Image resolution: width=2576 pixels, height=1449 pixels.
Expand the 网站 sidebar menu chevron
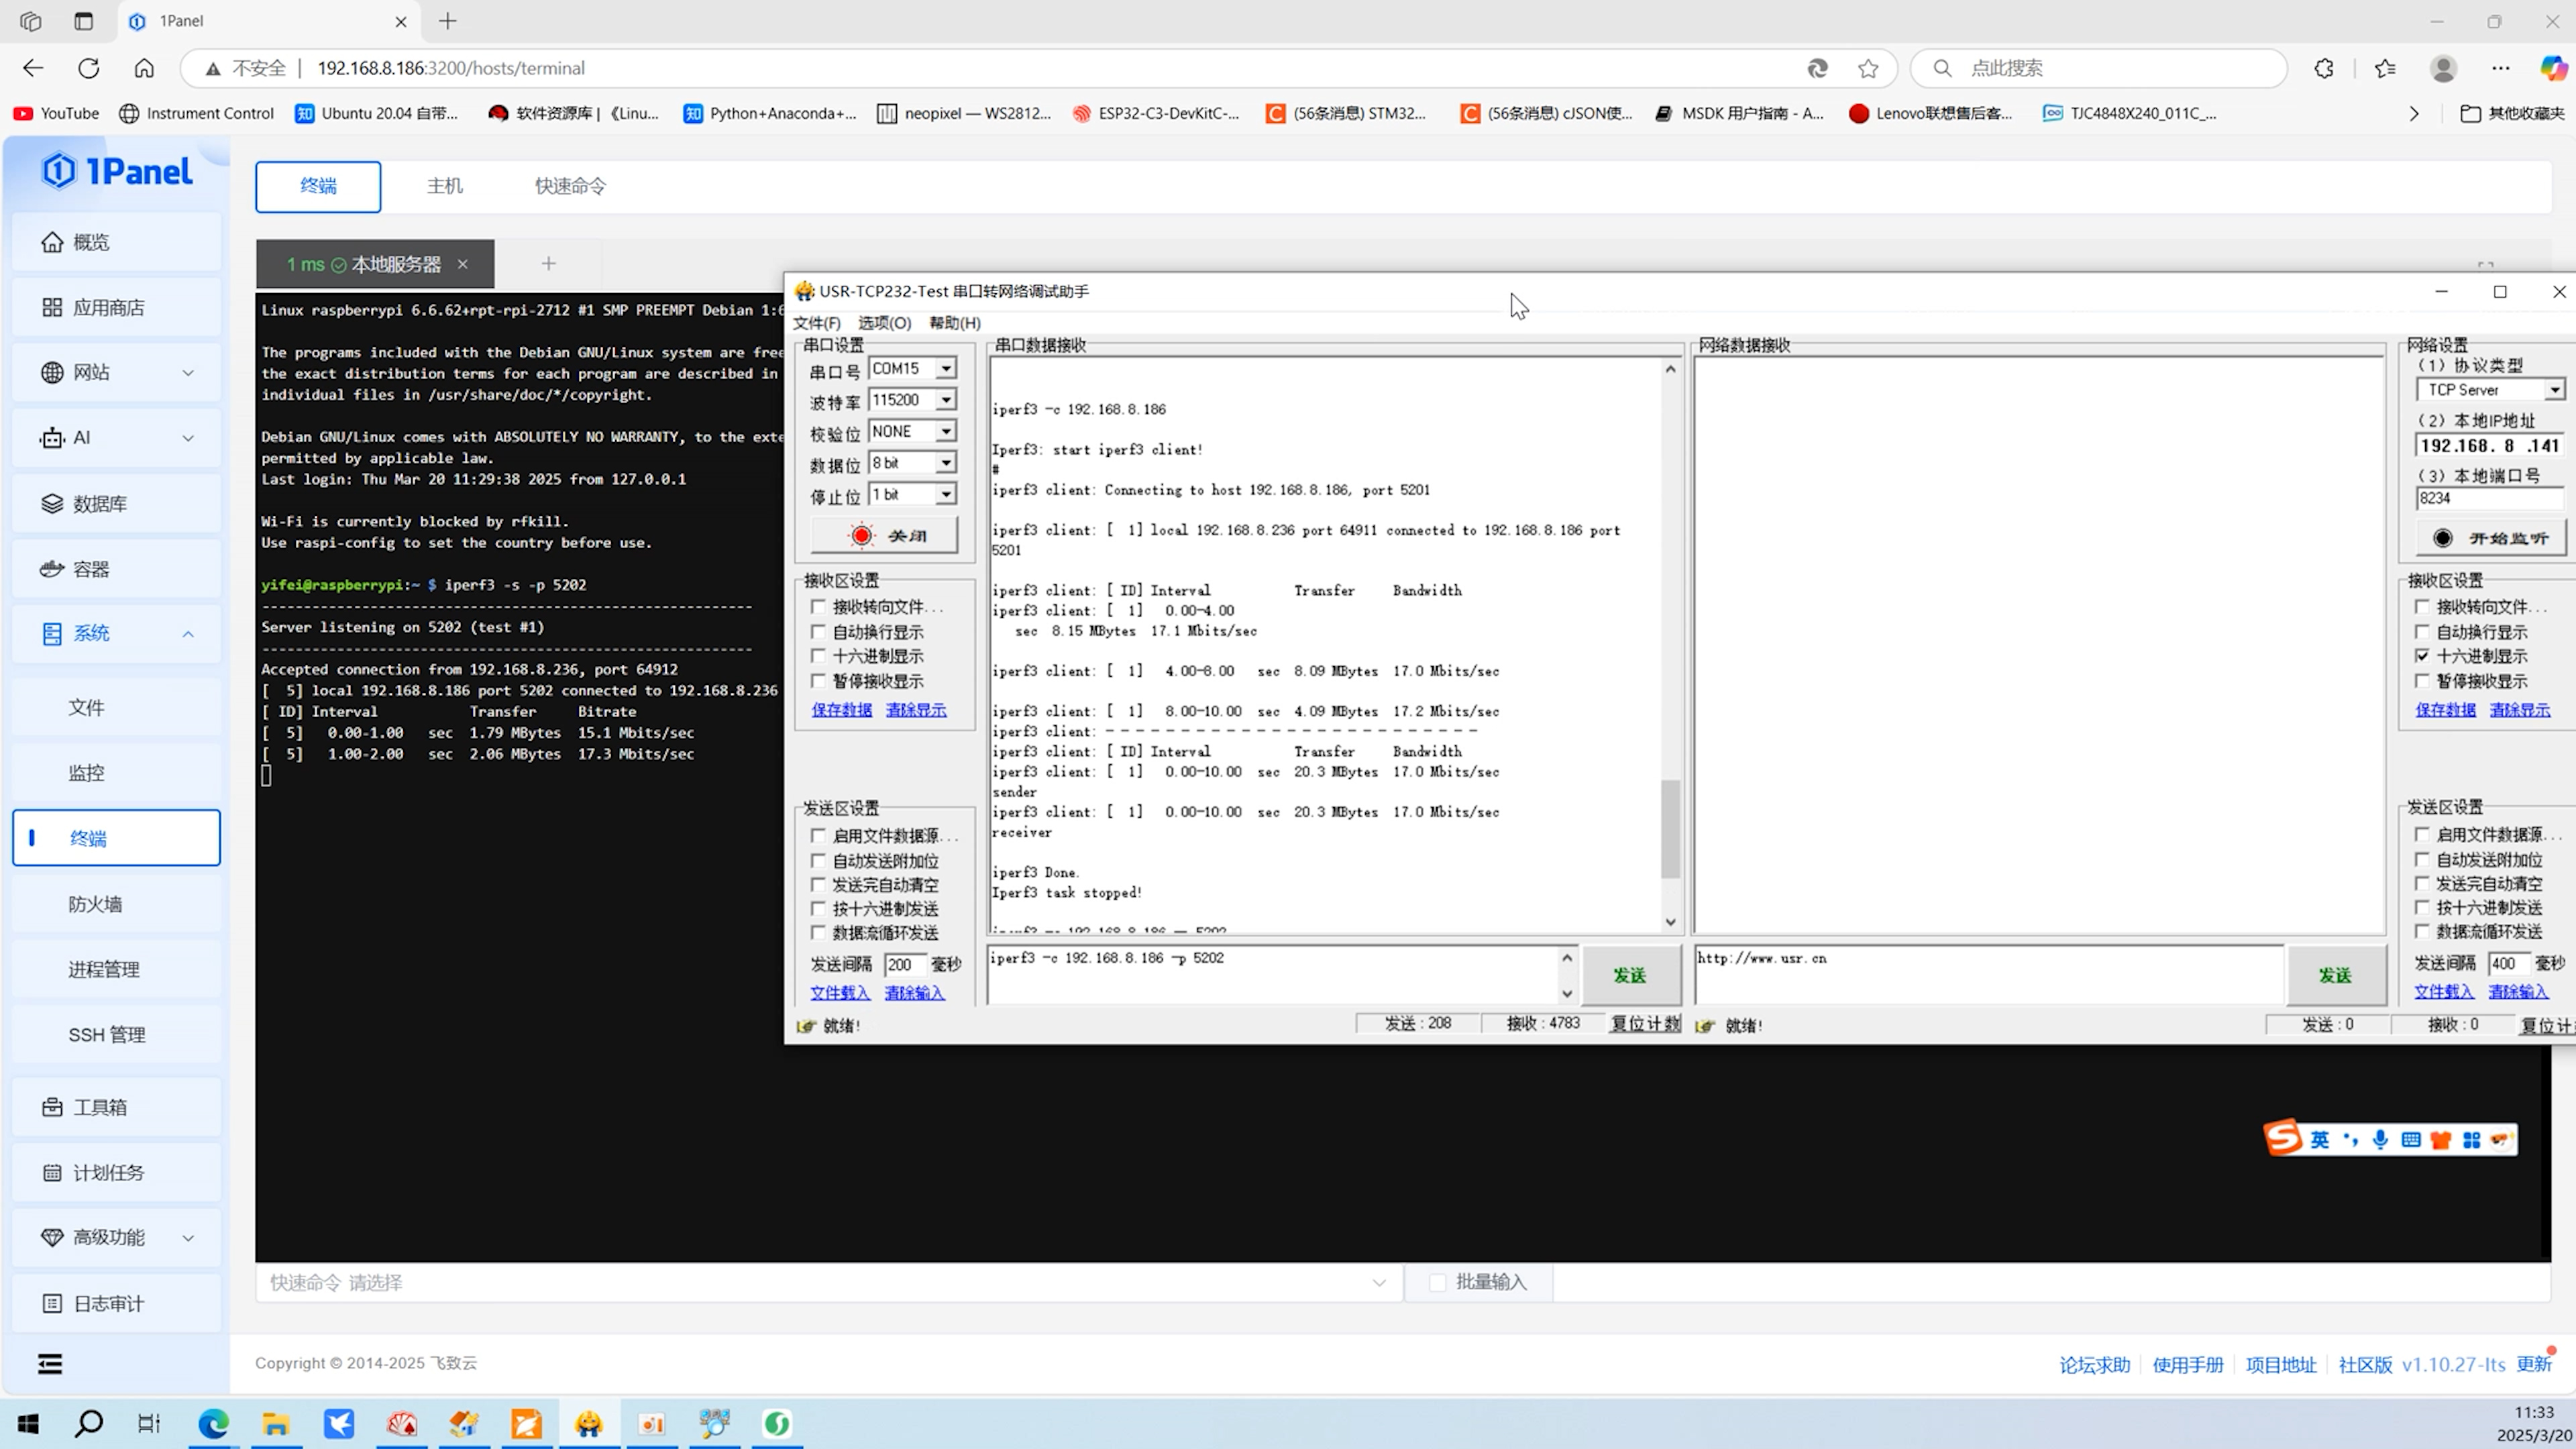pos(188,373)
